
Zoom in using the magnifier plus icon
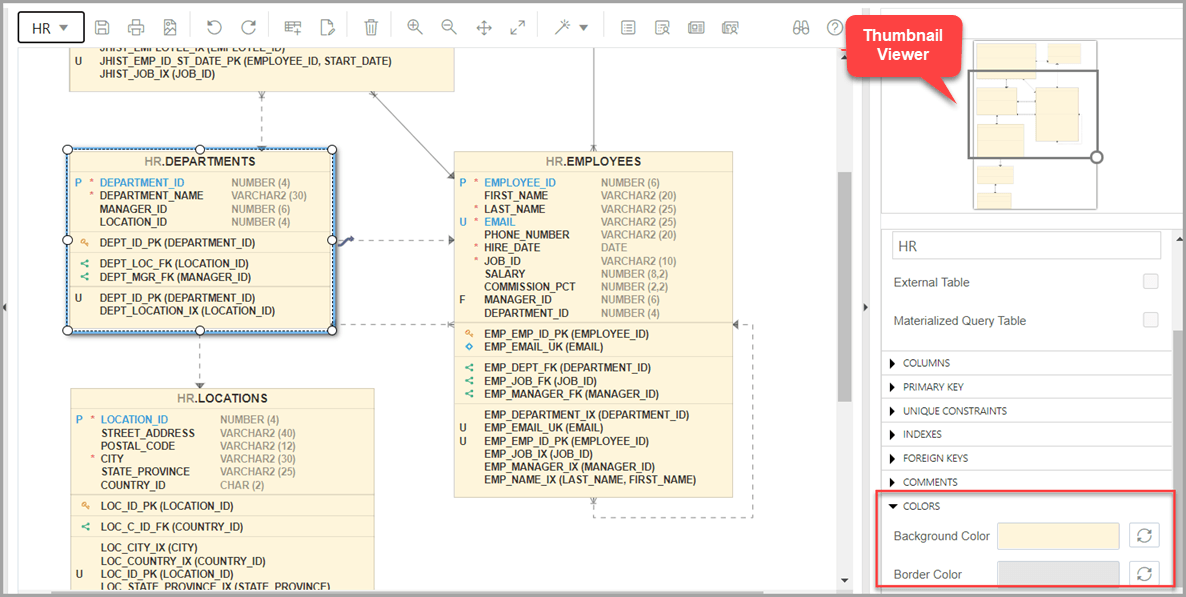tap(415, 27)
